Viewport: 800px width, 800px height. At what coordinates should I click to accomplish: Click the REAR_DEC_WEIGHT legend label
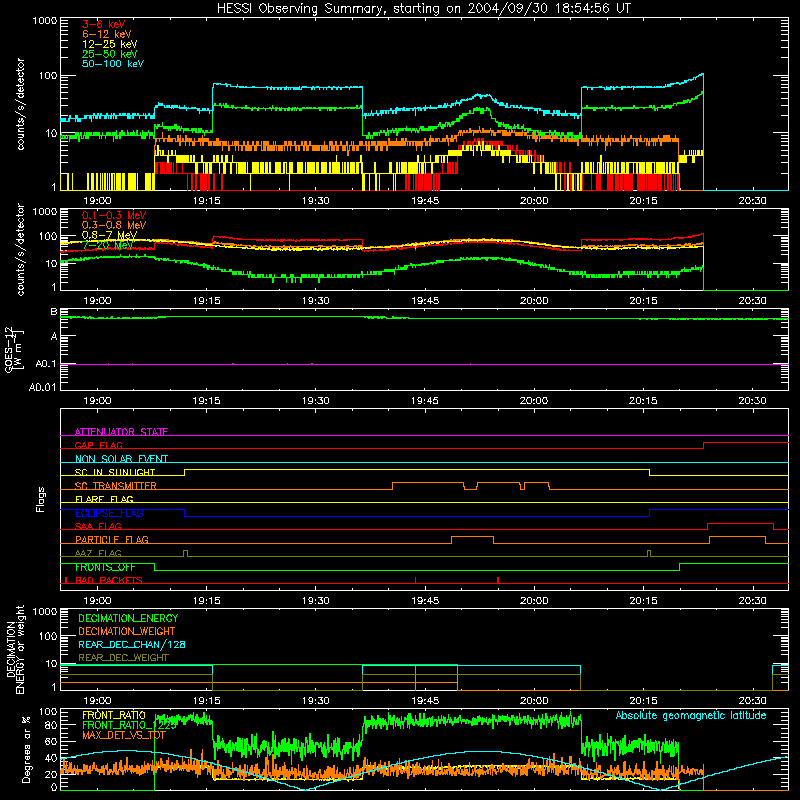tap(123, 658)
